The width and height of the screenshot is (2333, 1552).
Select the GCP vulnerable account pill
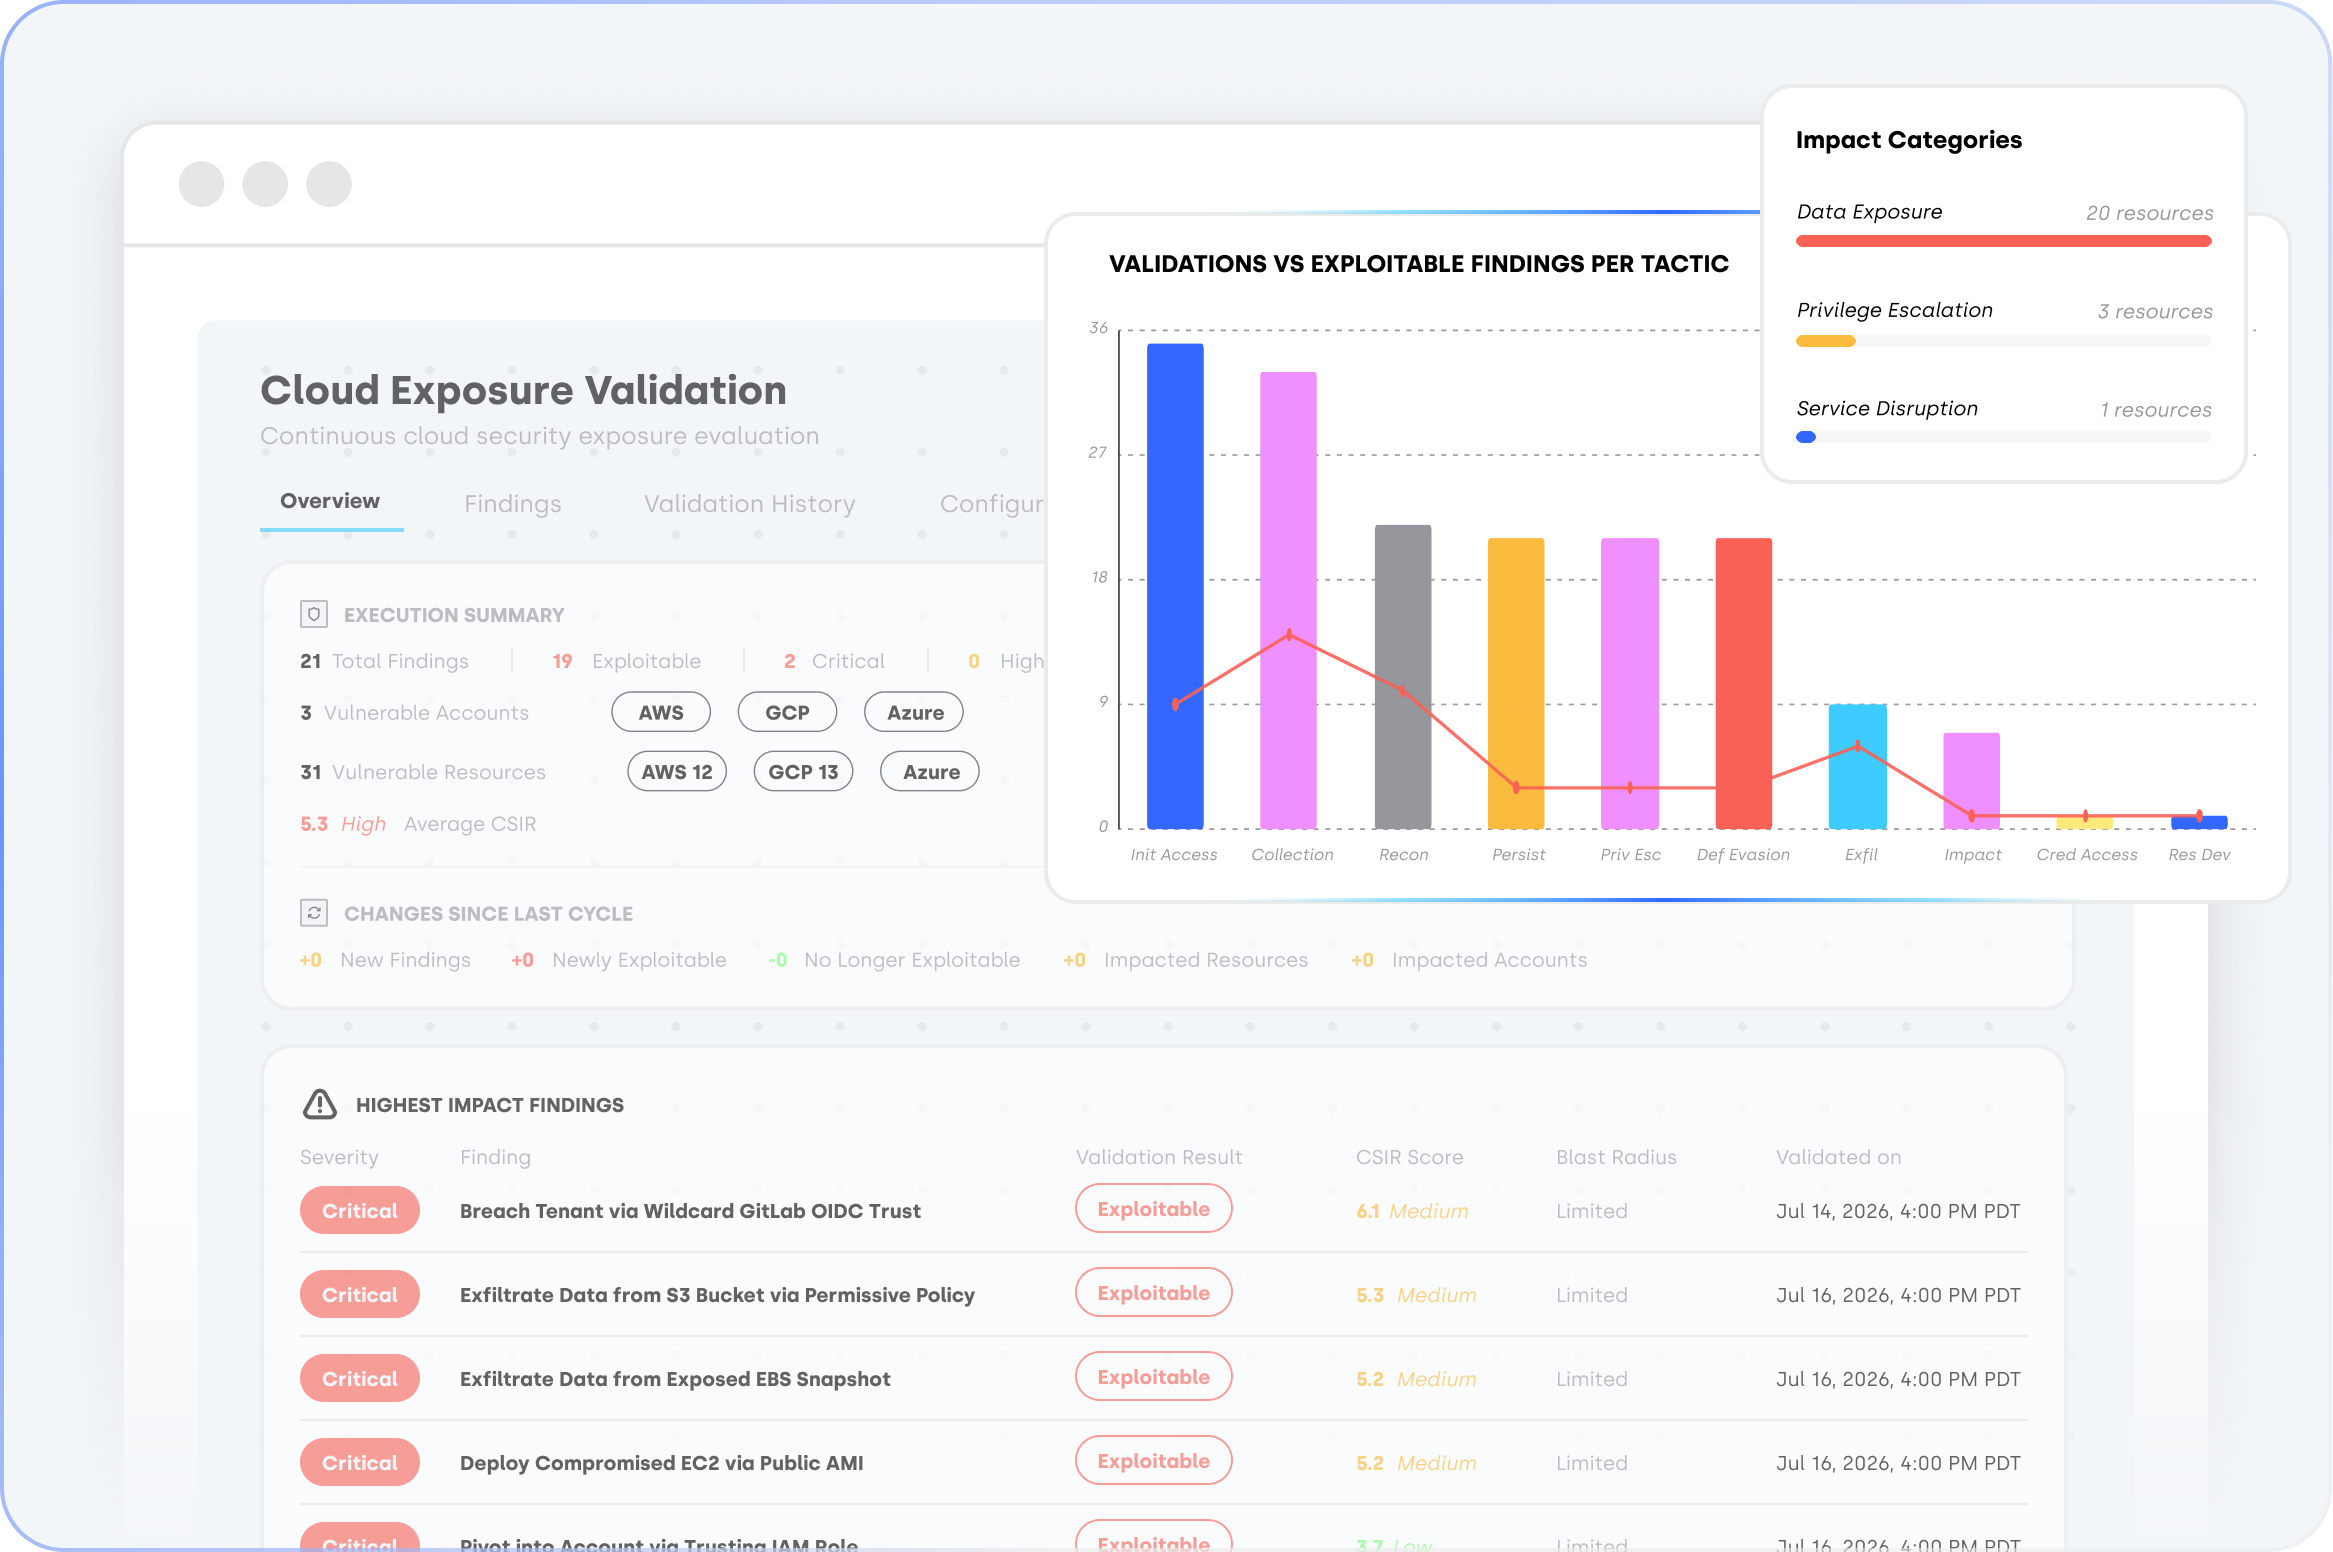pyautogui.click(x=787, y=712)
